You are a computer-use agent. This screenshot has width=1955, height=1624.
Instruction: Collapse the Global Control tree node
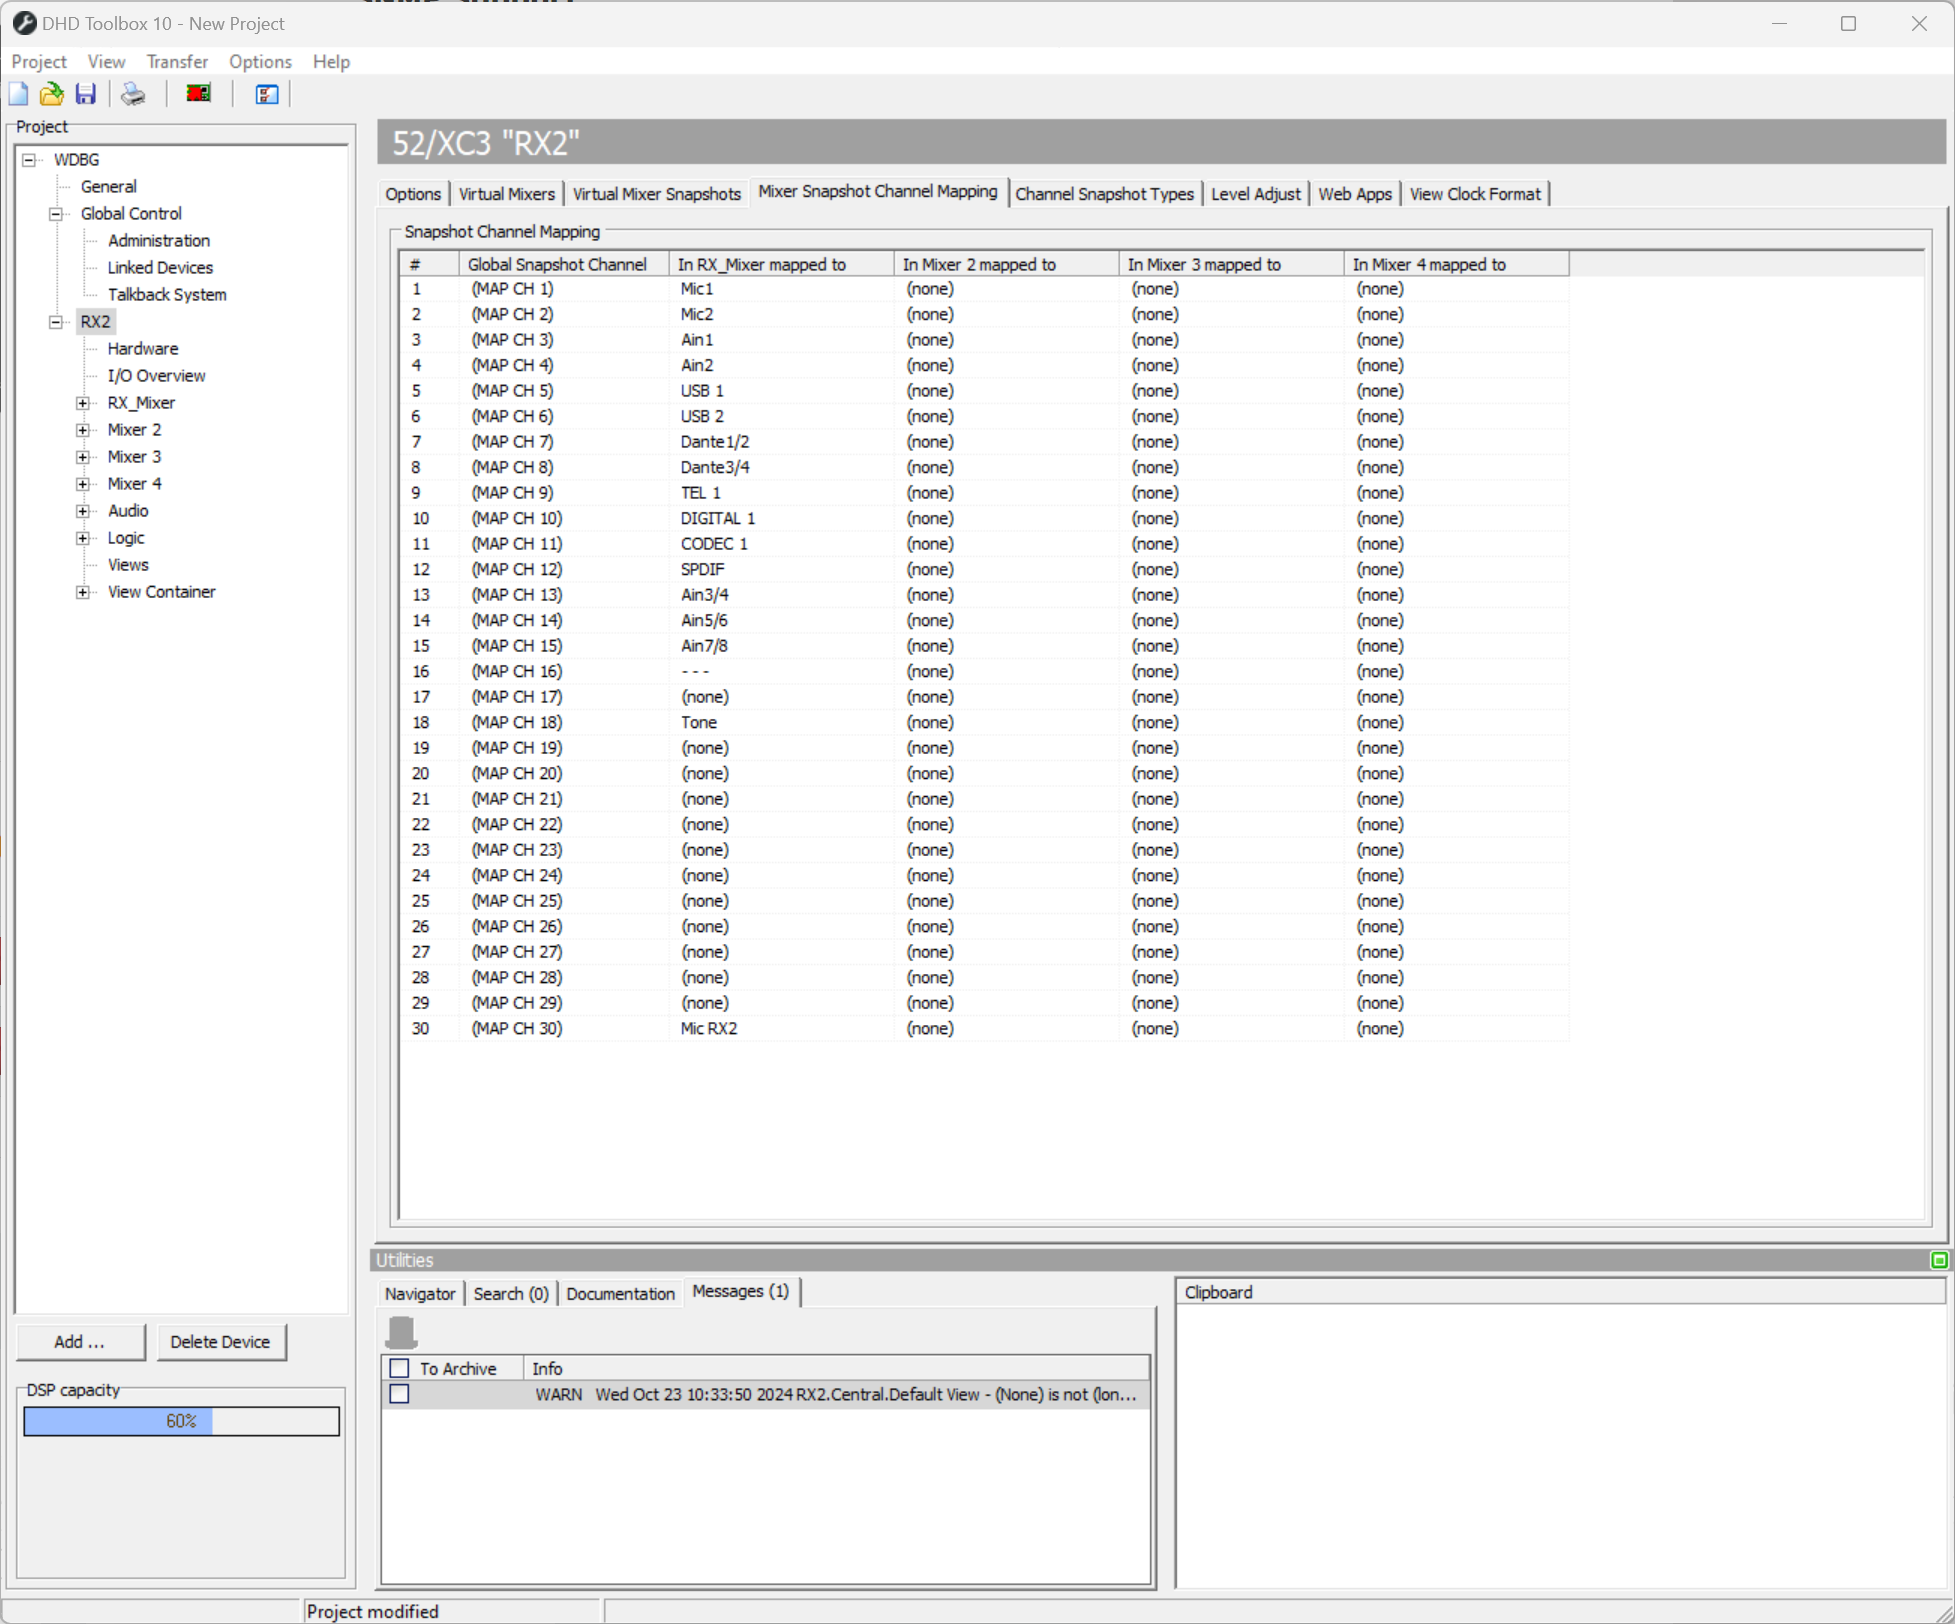pos(56,214)
